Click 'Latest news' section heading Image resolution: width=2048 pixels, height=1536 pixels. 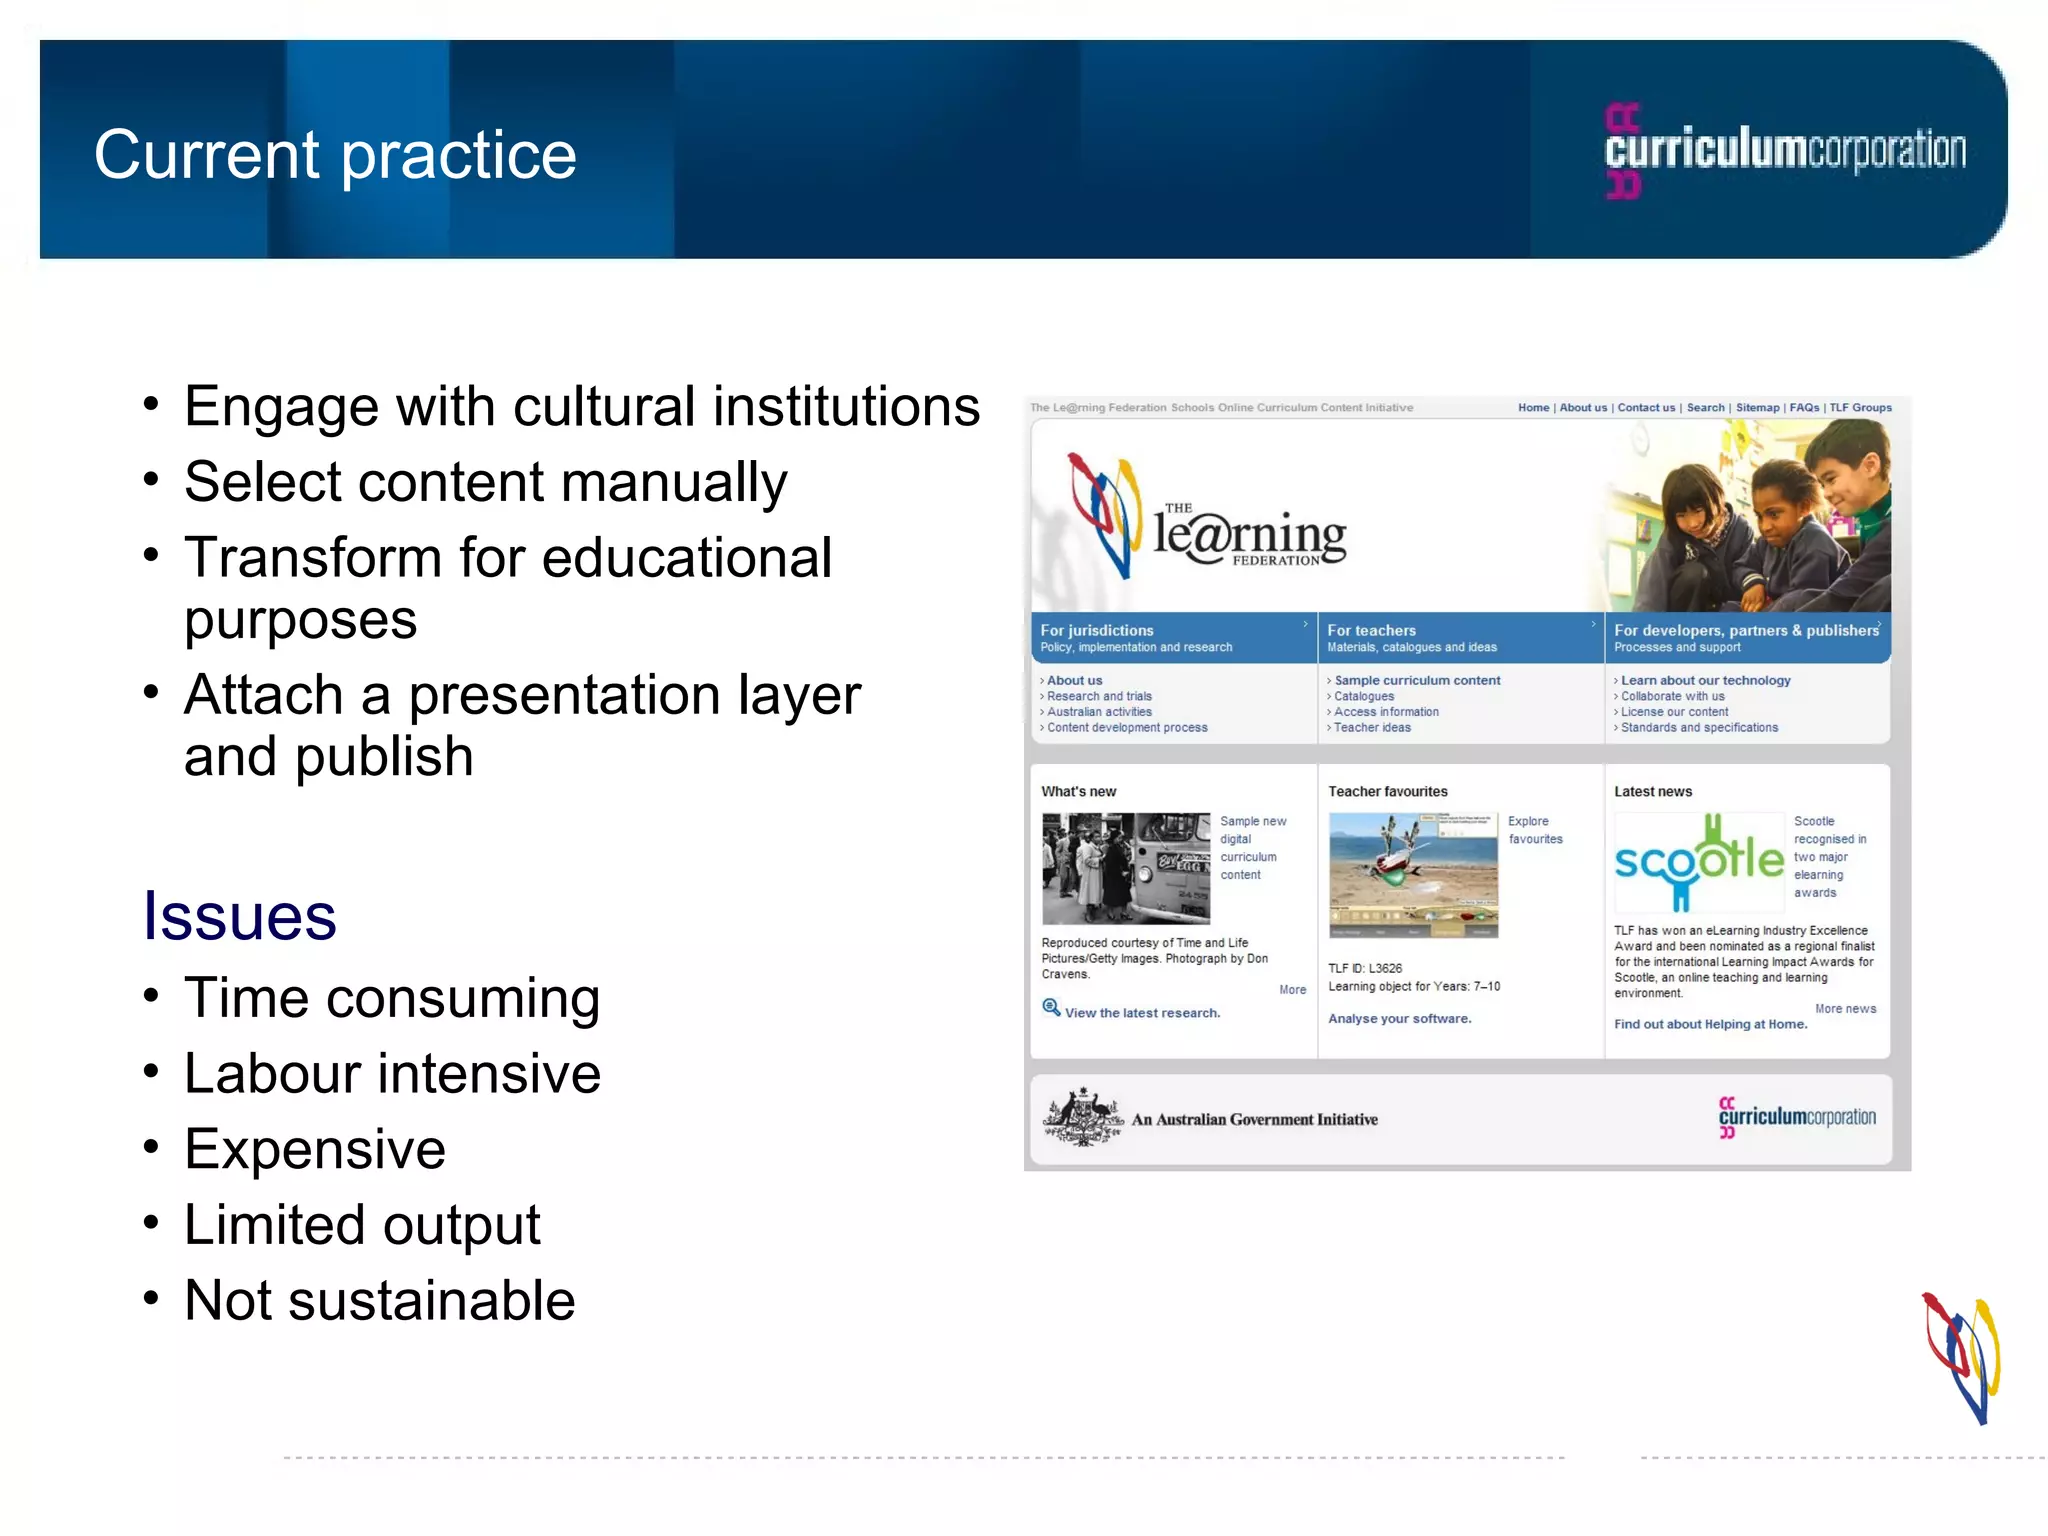click(x=1652, y=792)
